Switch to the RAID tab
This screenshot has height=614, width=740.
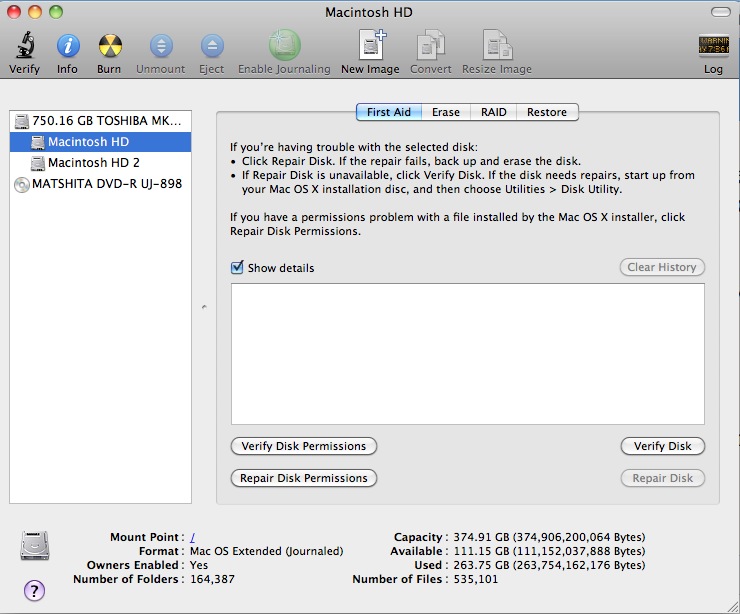pyautogui.click(x=494, y=112)
